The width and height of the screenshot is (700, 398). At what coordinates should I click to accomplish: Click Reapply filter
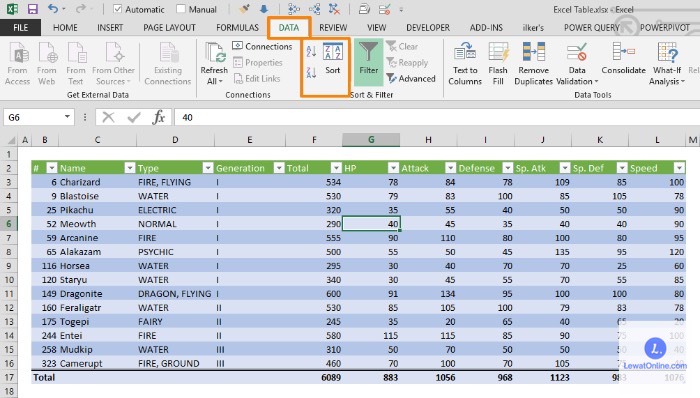click(407, 62)
